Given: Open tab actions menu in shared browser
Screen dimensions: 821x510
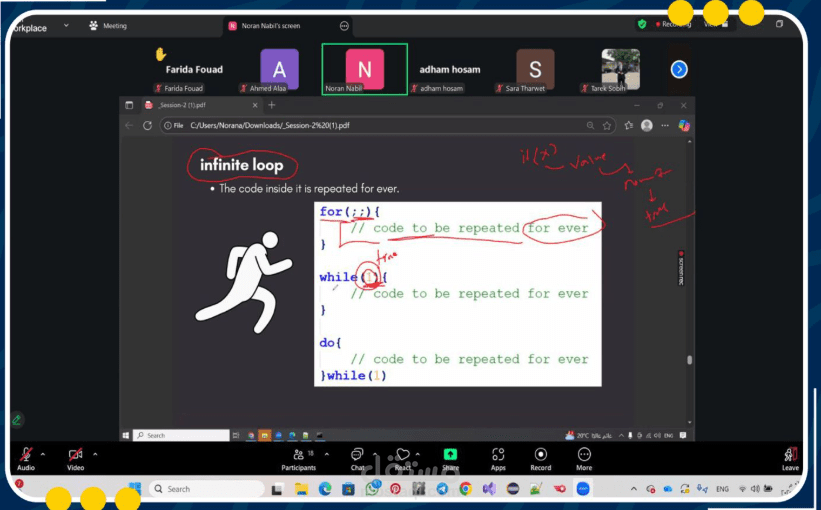Looking at the screenshot, I should point(129,105).
